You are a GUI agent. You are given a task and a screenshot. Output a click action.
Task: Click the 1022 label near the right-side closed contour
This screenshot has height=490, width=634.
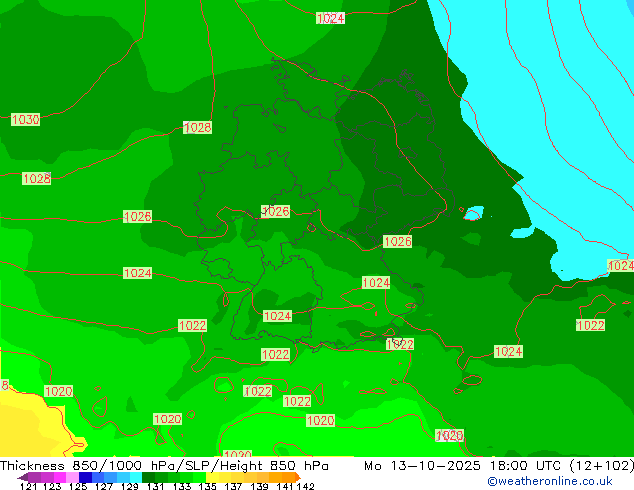(x=590, y=325)
